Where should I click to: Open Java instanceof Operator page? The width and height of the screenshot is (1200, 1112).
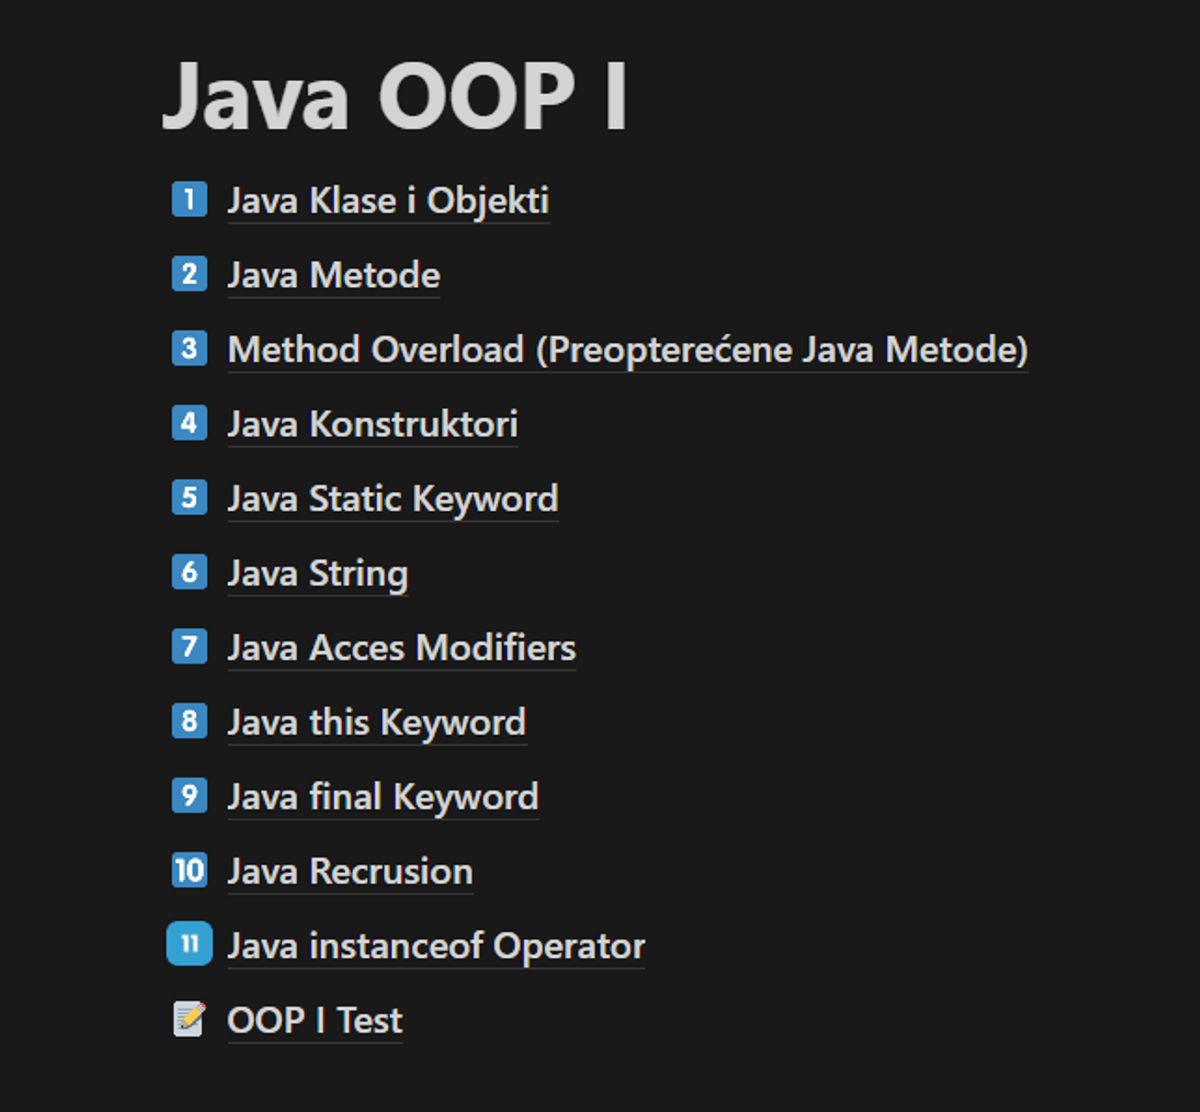[x=435, y=946]
